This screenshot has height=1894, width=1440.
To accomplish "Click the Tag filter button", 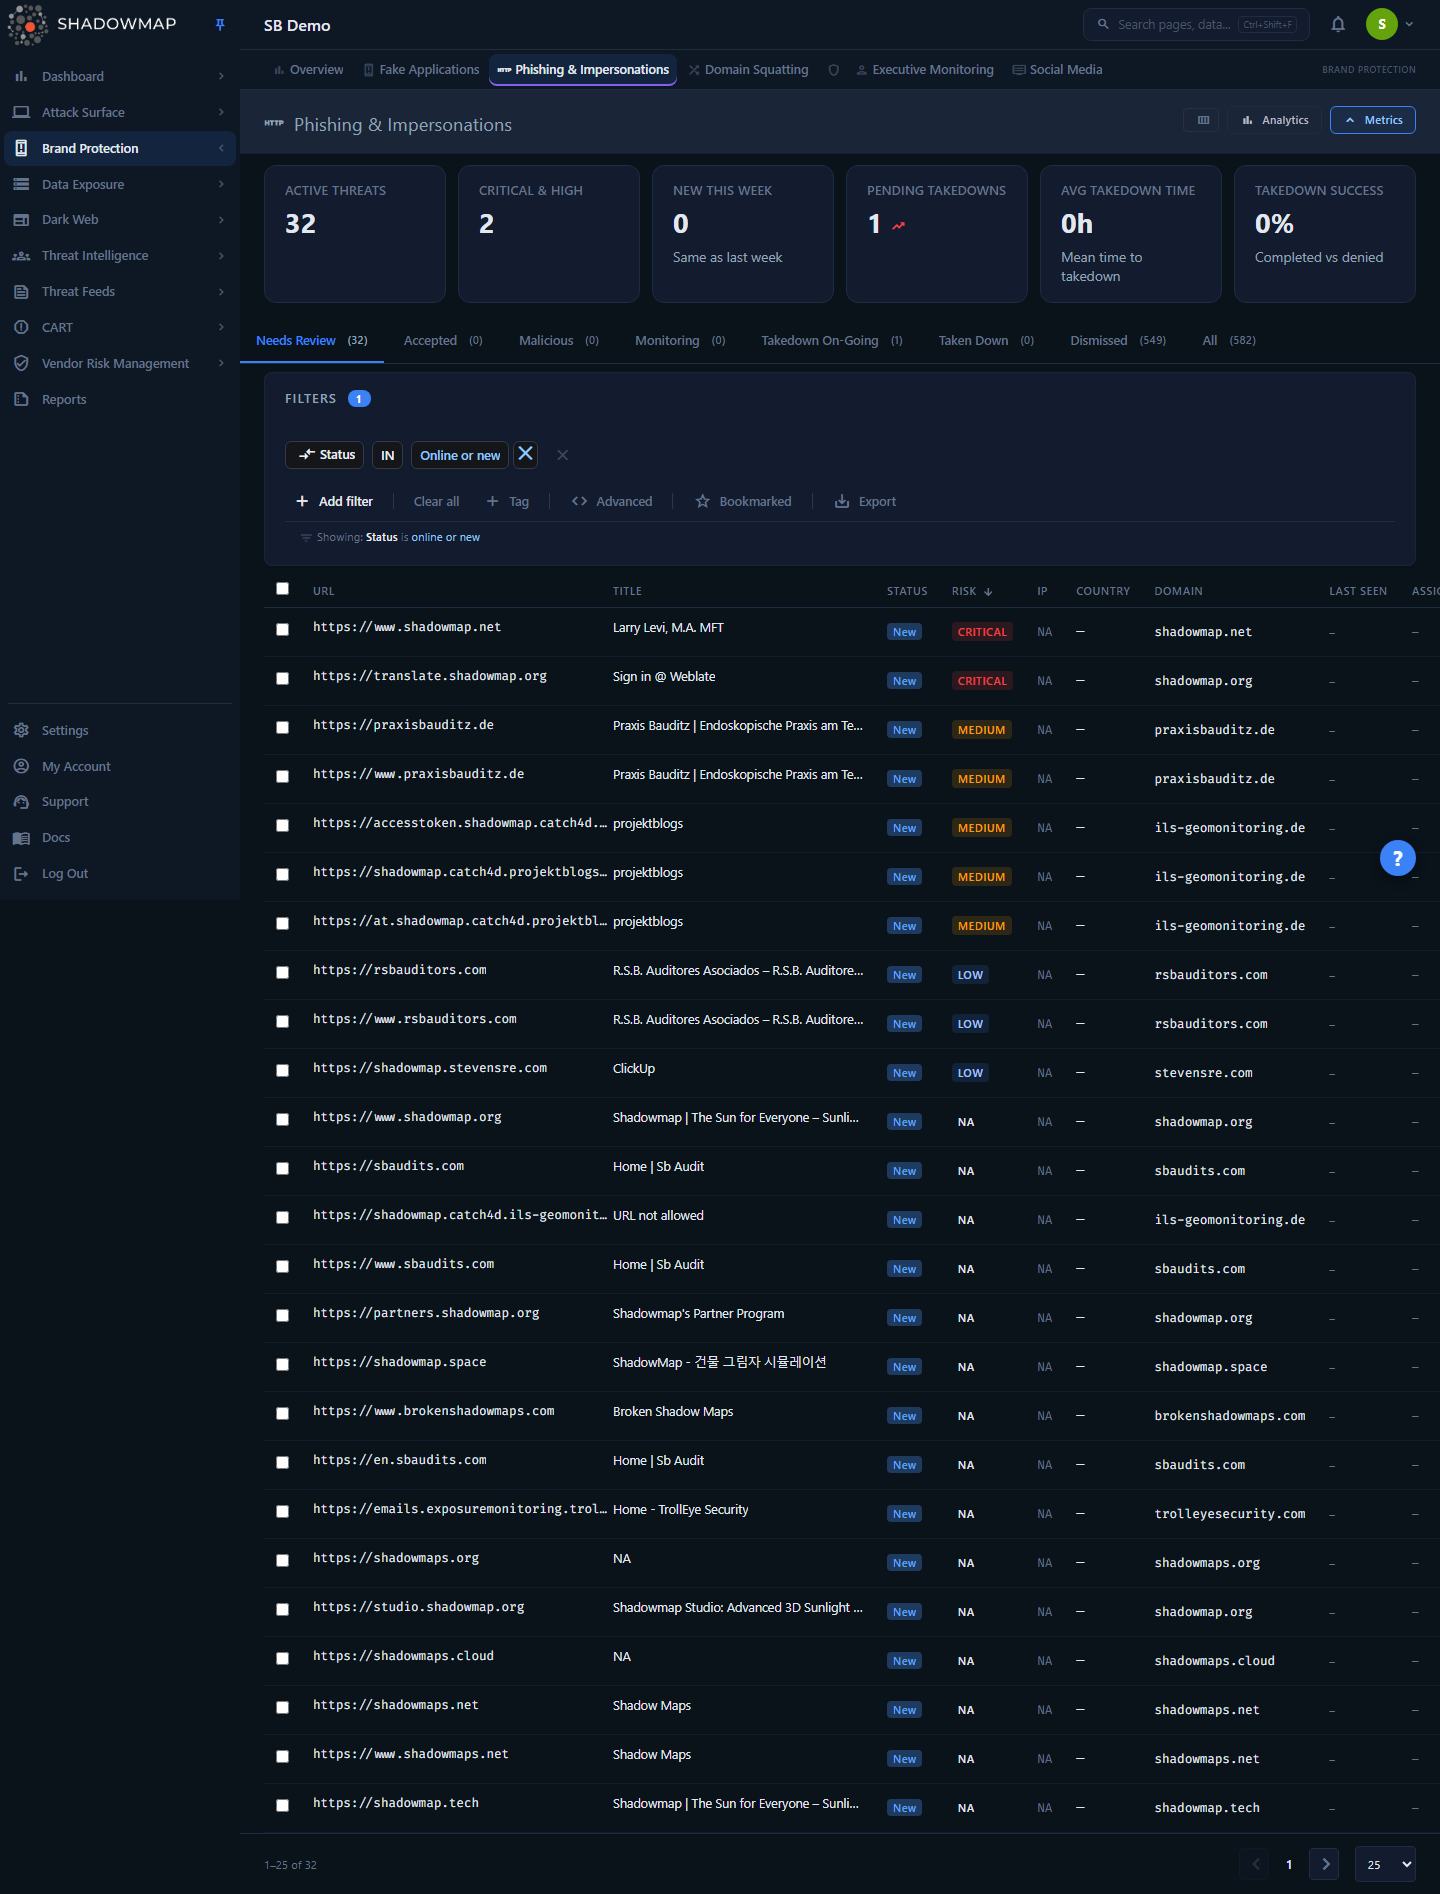I will point(508,501).
